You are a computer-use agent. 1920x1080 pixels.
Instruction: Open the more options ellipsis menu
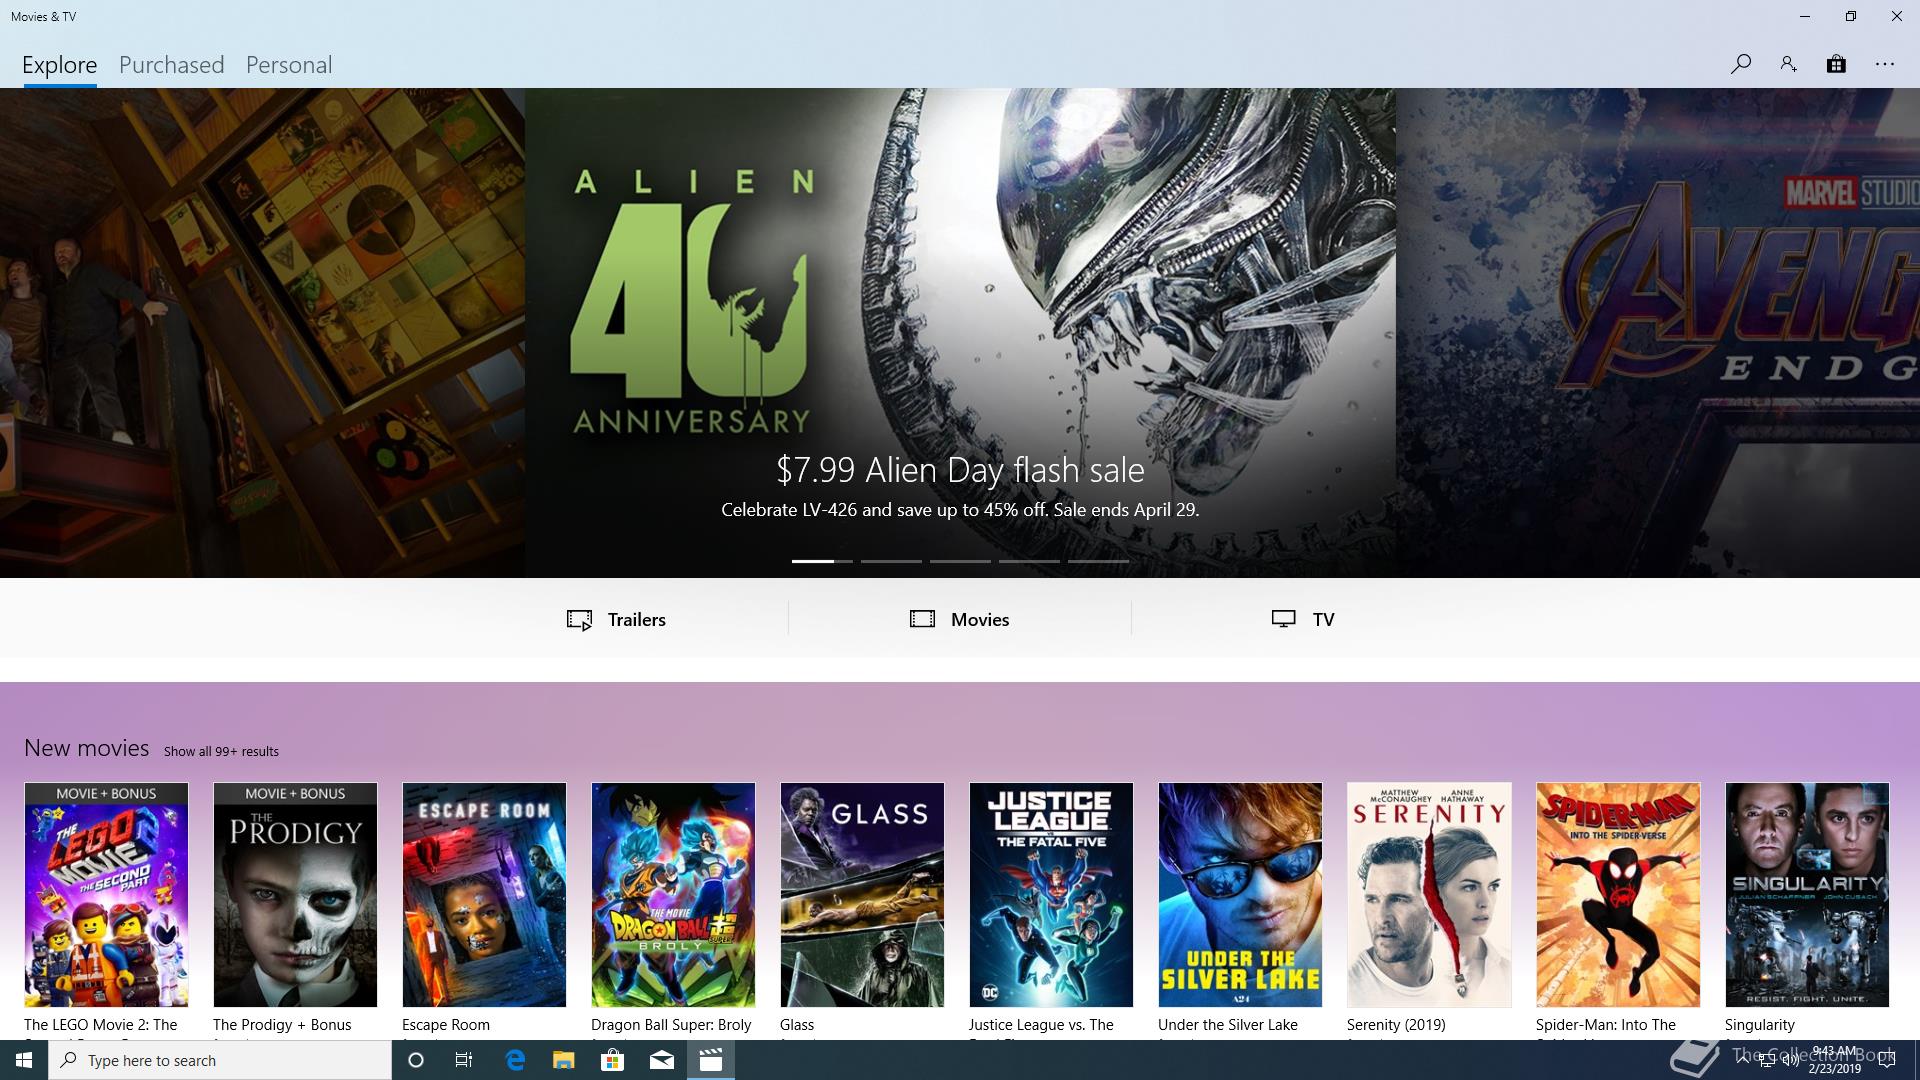[x=1885, y=64]
